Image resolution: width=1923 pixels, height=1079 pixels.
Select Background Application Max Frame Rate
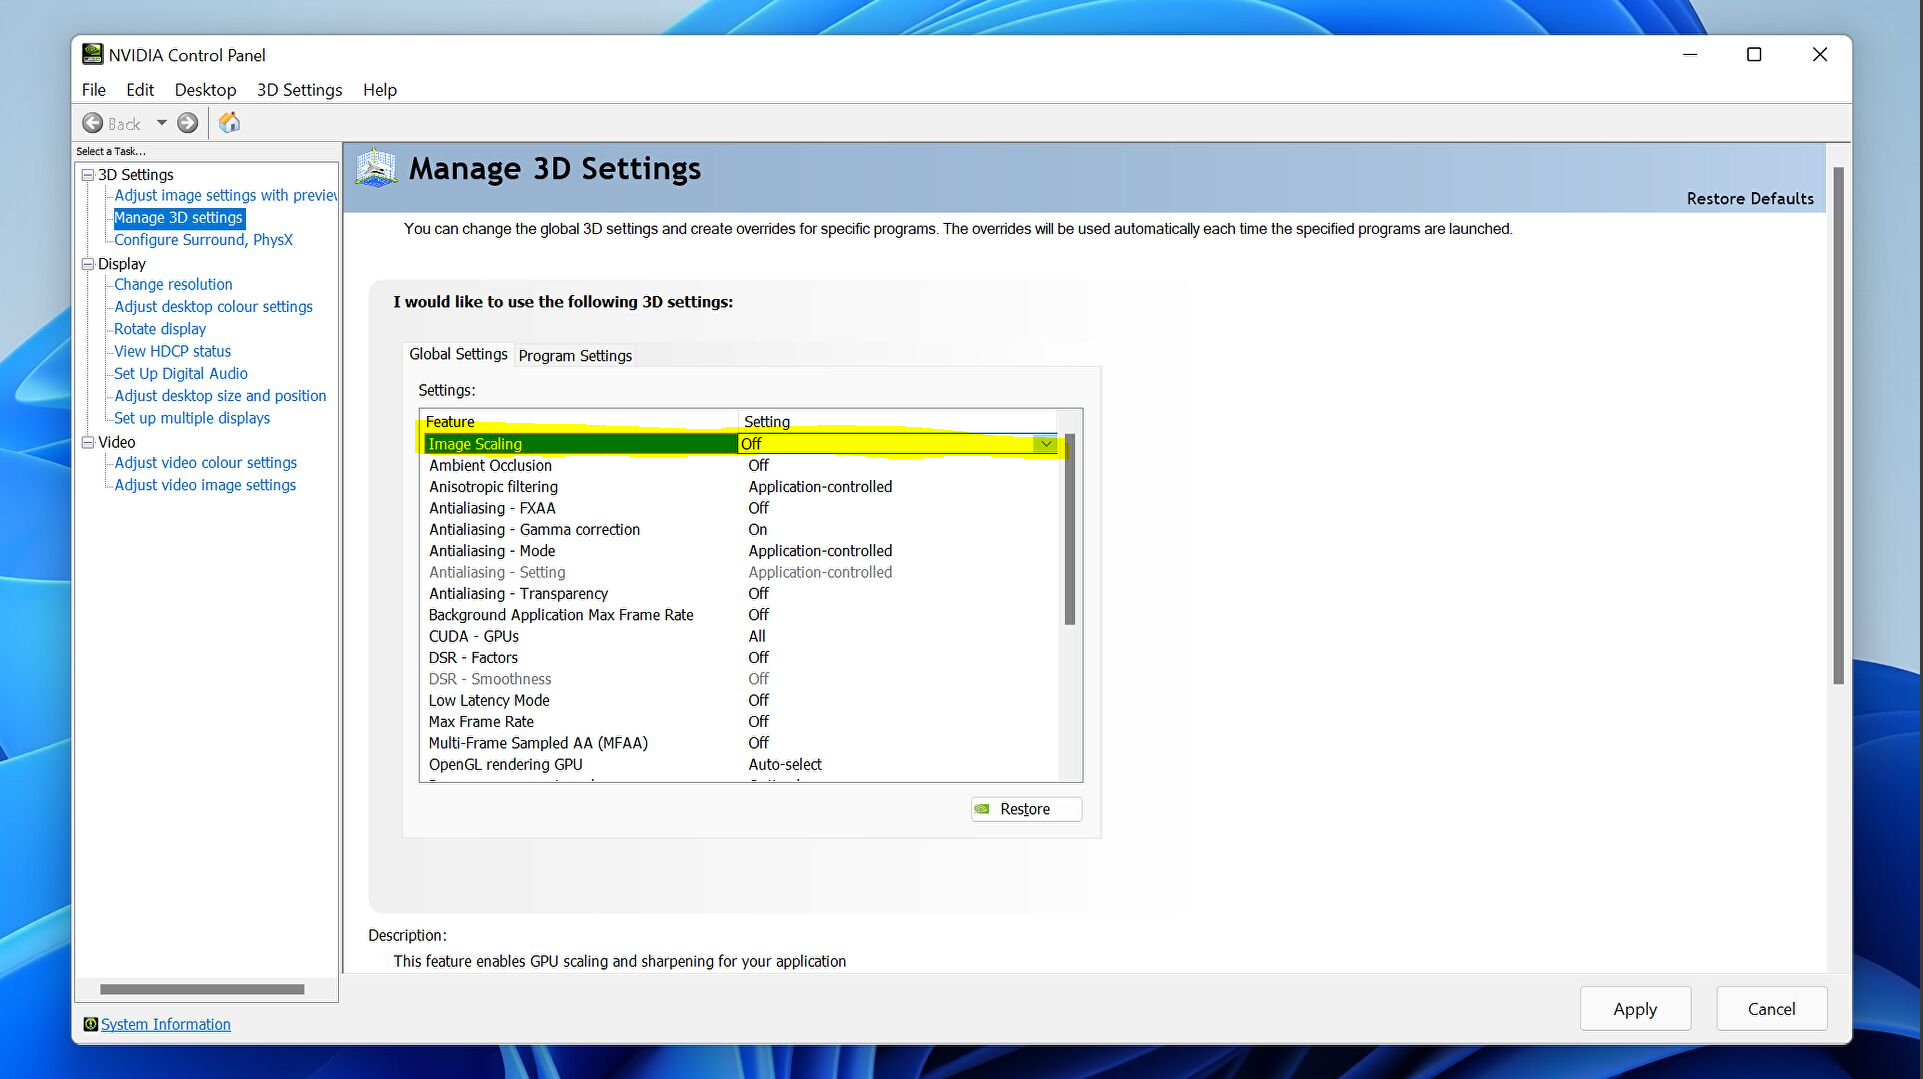(x=739, y=615)
